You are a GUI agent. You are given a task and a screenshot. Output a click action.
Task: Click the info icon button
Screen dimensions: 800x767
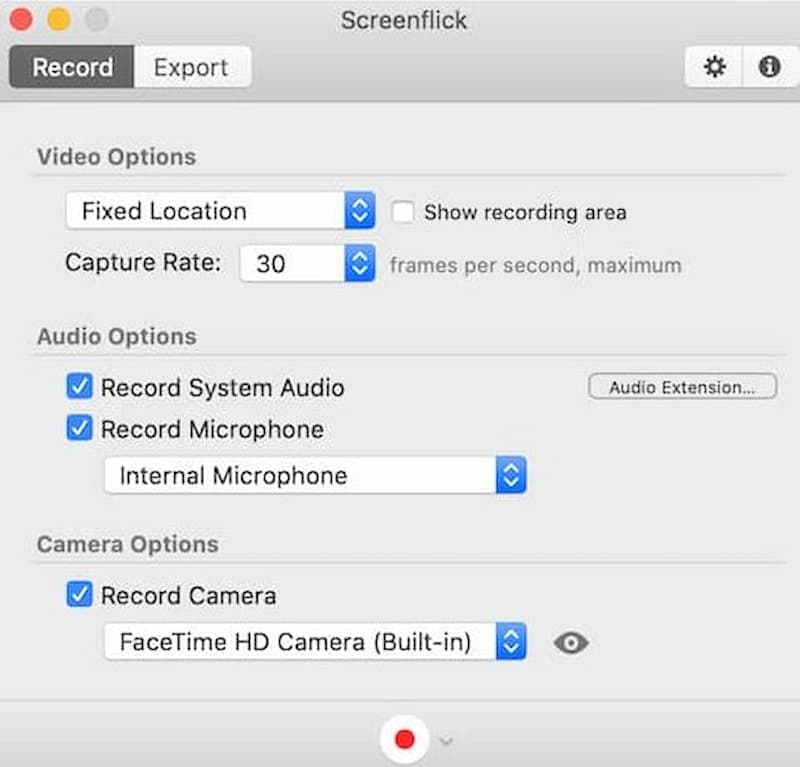click(x=769, y=67)
